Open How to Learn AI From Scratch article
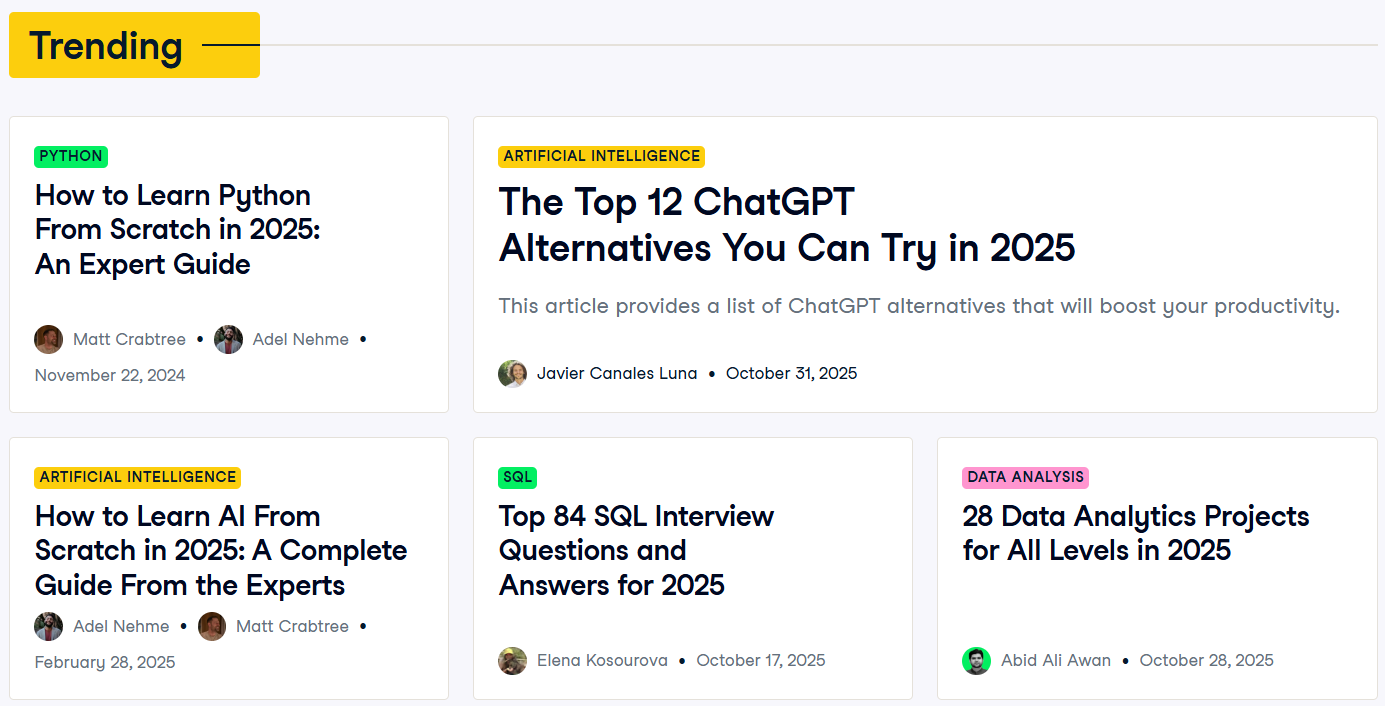 click(x=220, y=550)
